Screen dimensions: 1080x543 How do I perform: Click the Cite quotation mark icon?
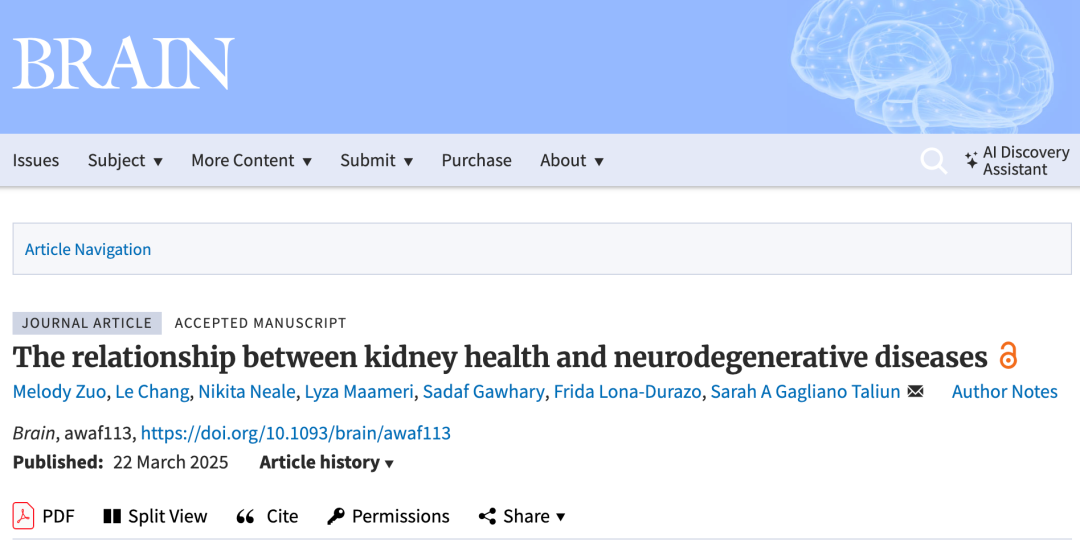pos(245,517)
